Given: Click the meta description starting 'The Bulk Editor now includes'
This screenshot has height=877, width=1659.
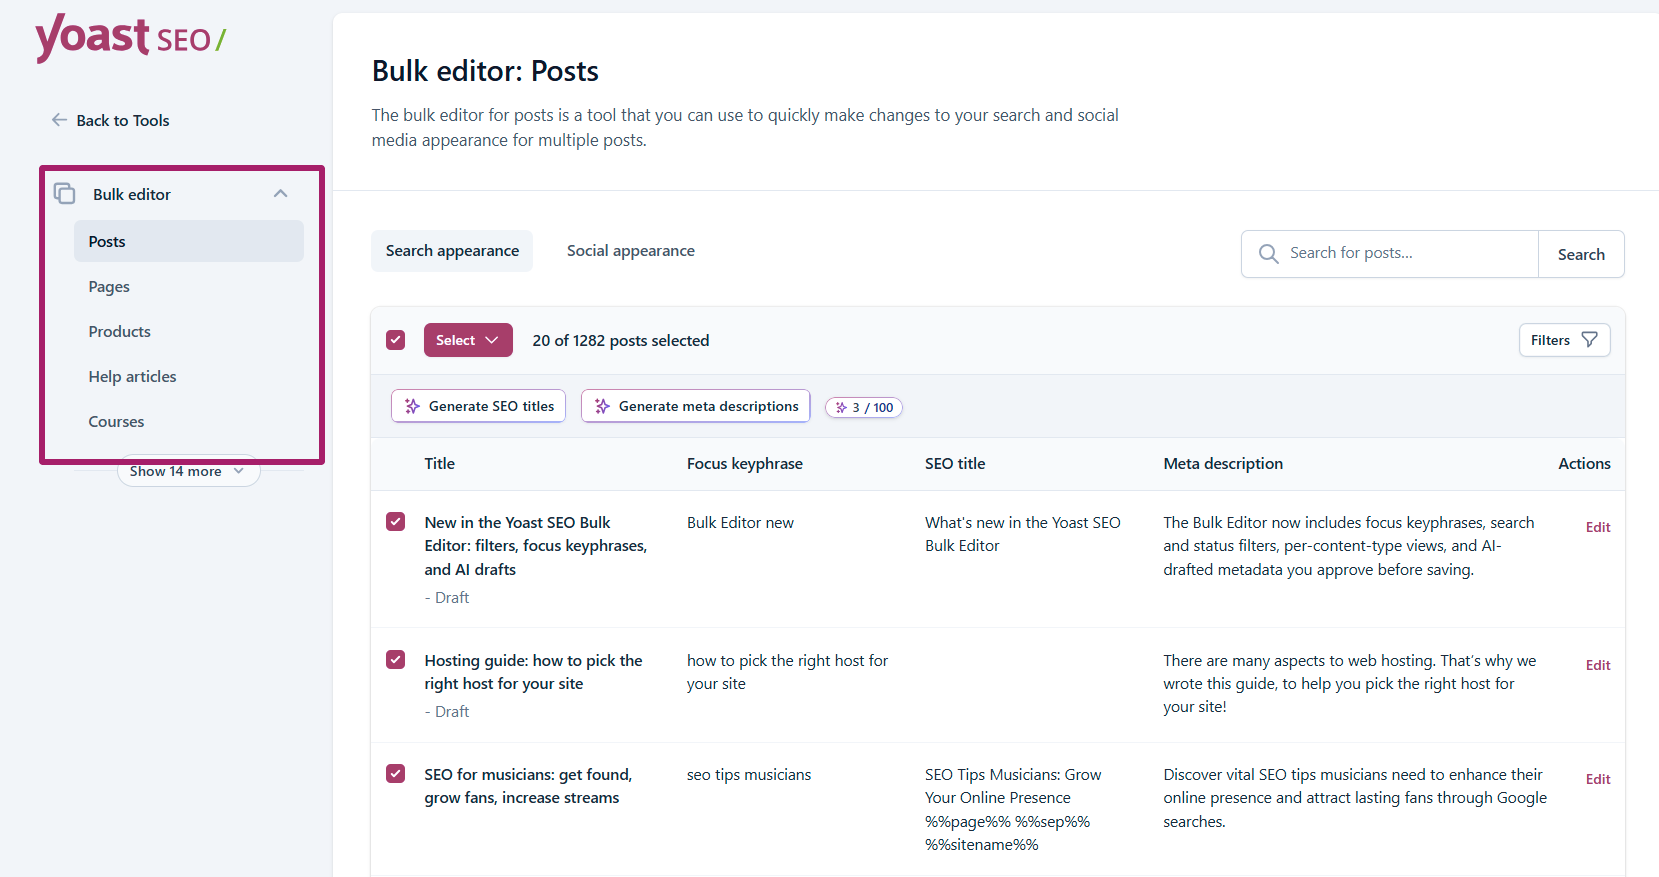Looking at the screenshot, I should tap(1349, 546).
